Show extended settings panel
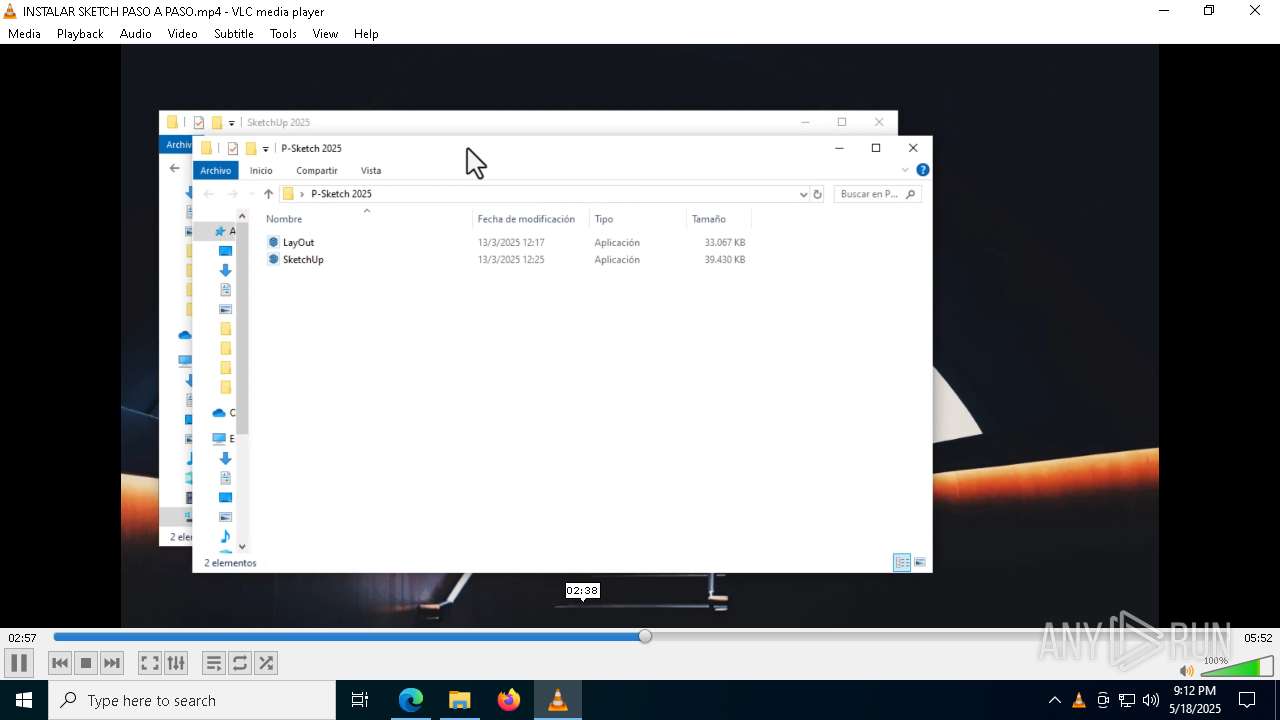 coord(176,663)
